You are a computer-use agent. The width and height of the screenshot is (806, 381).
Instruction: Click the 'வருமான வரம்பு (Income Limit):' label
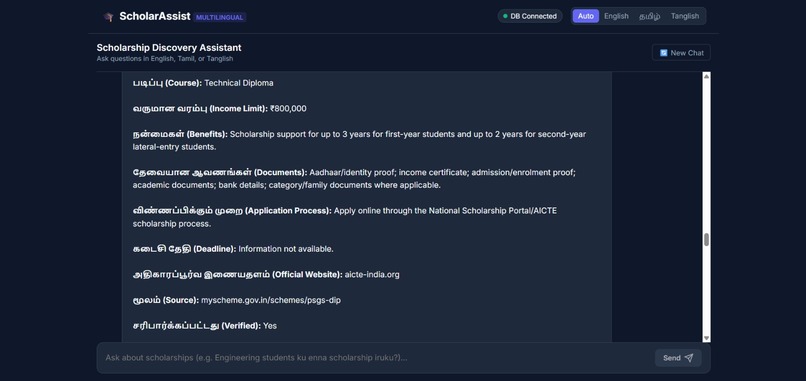pyautogui.click(x=200, y=108)
